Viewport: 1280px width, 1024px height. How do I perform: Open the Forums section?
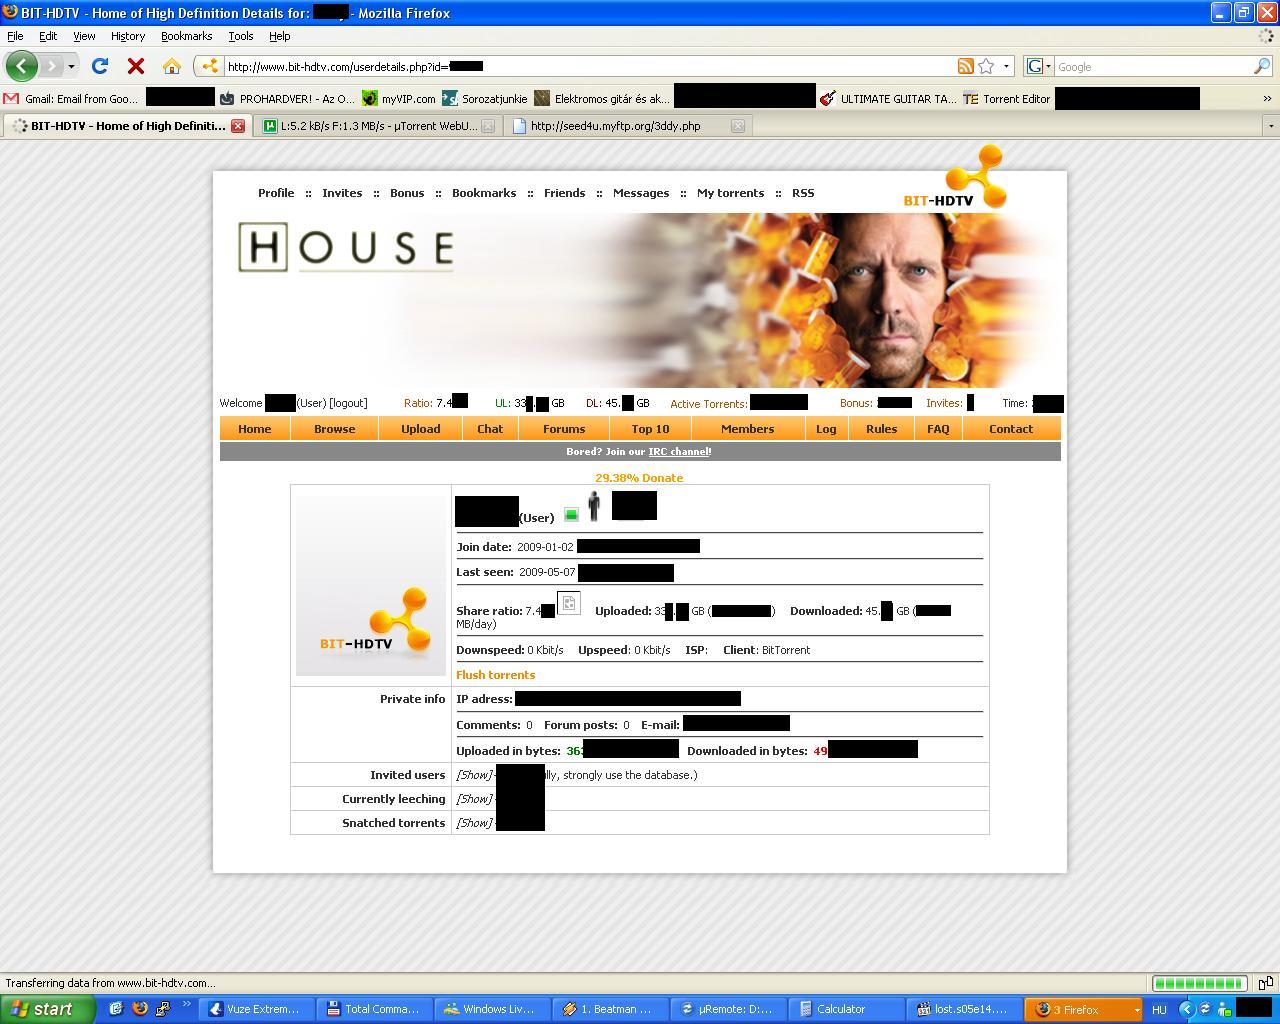564,429
